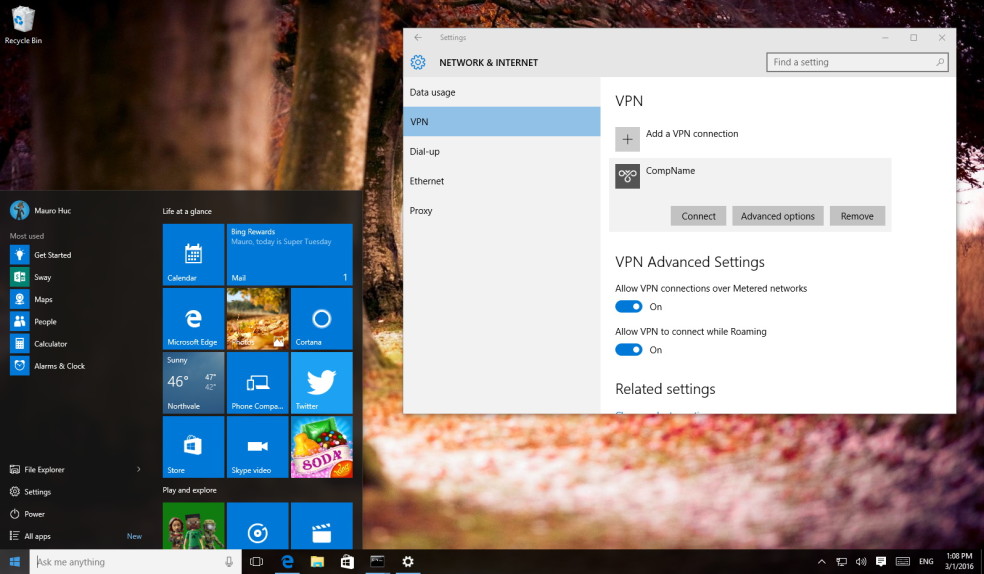
Task: Turn off VPN while Roaming toggle
Action: (628, 349)
